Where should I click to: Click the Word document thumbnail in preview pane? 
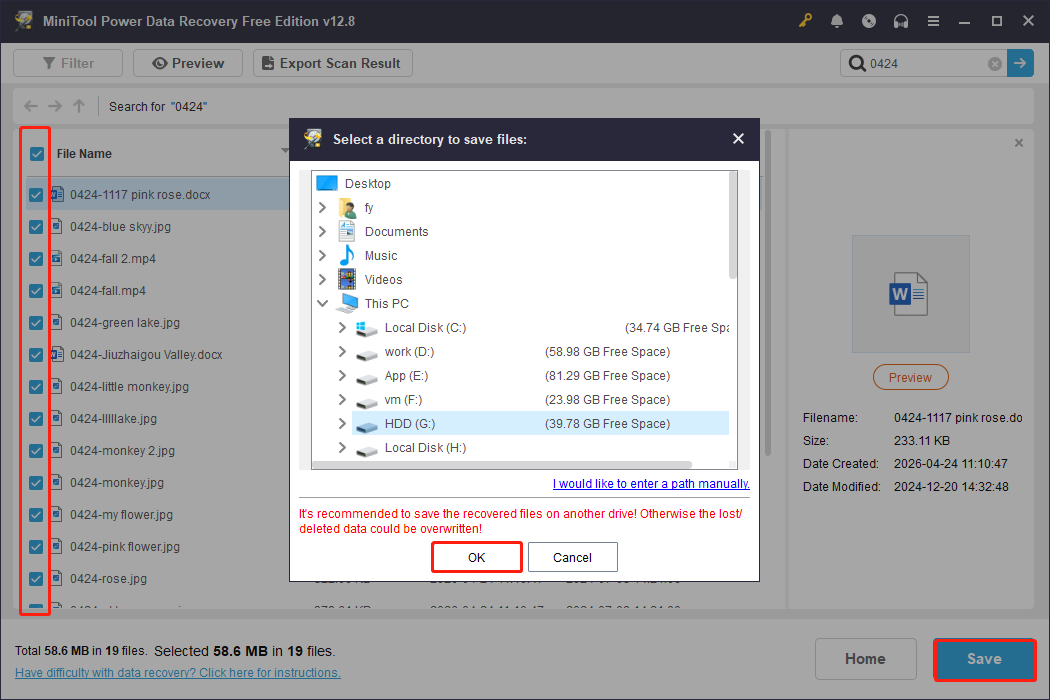[x=910, y=293]
